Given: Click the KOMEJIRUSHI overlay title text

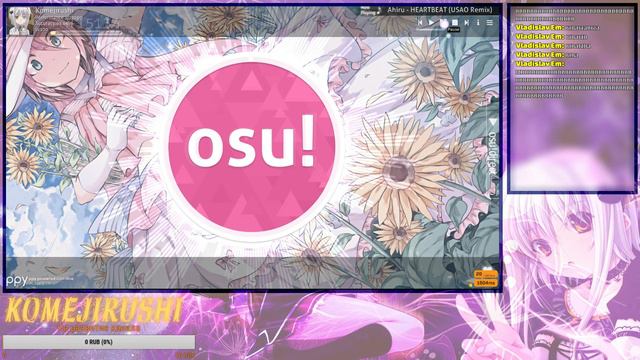Looking at the screenshot, I should coord(94,310).
